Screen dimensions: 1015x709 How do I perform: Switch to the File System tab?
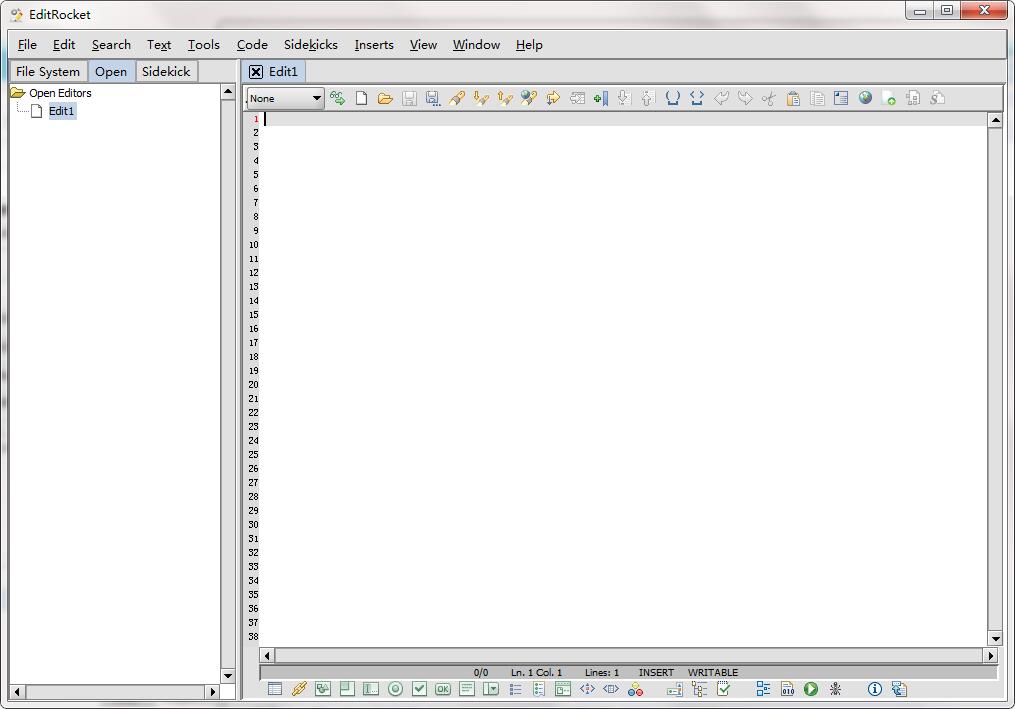[48, 71]
